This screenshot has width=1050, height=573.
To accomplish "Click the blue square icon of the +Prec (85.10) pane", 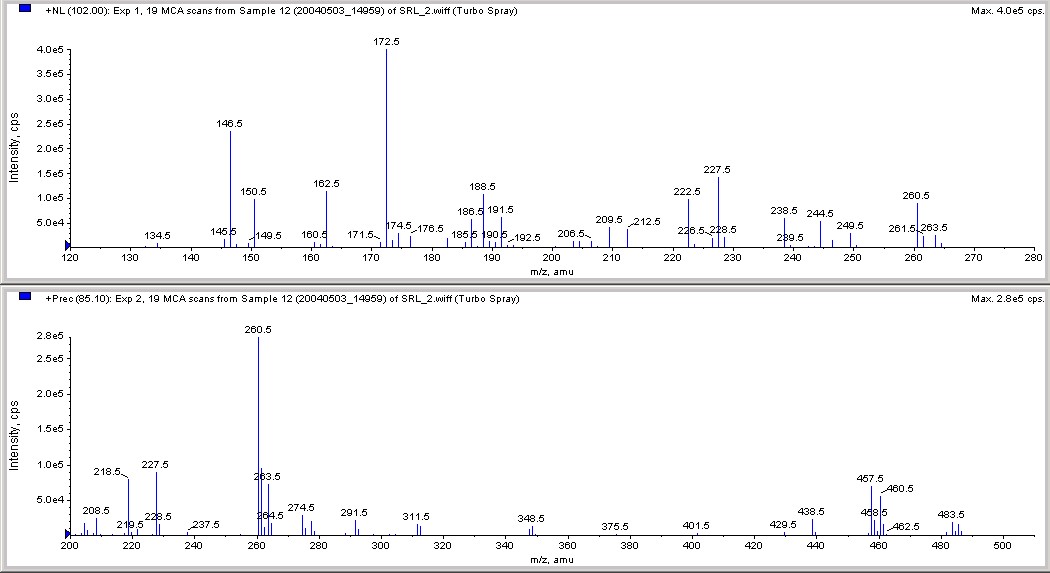I will 25,297.
